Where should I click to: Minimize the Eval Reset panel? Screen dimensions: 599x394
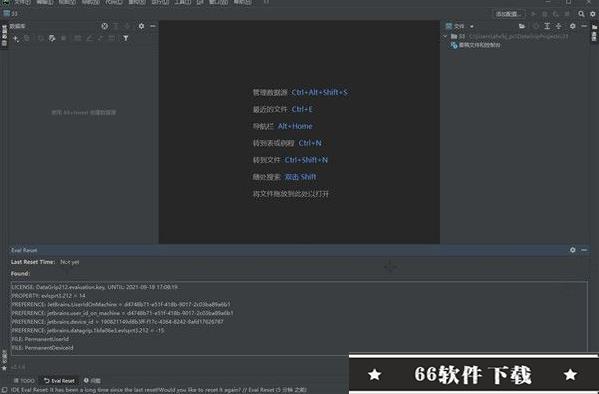coord(584,250)
